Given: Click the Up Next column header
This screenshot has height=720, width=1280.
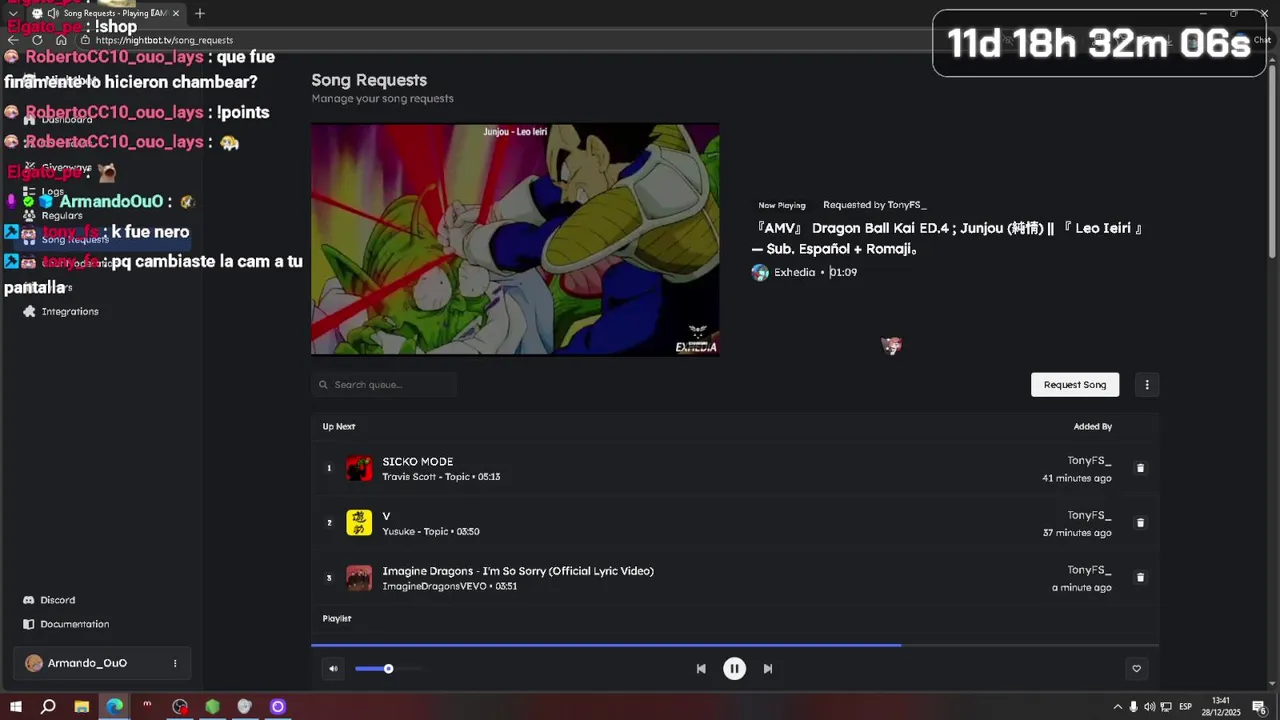Looking at the screenshot, I should tap(339, 427).
